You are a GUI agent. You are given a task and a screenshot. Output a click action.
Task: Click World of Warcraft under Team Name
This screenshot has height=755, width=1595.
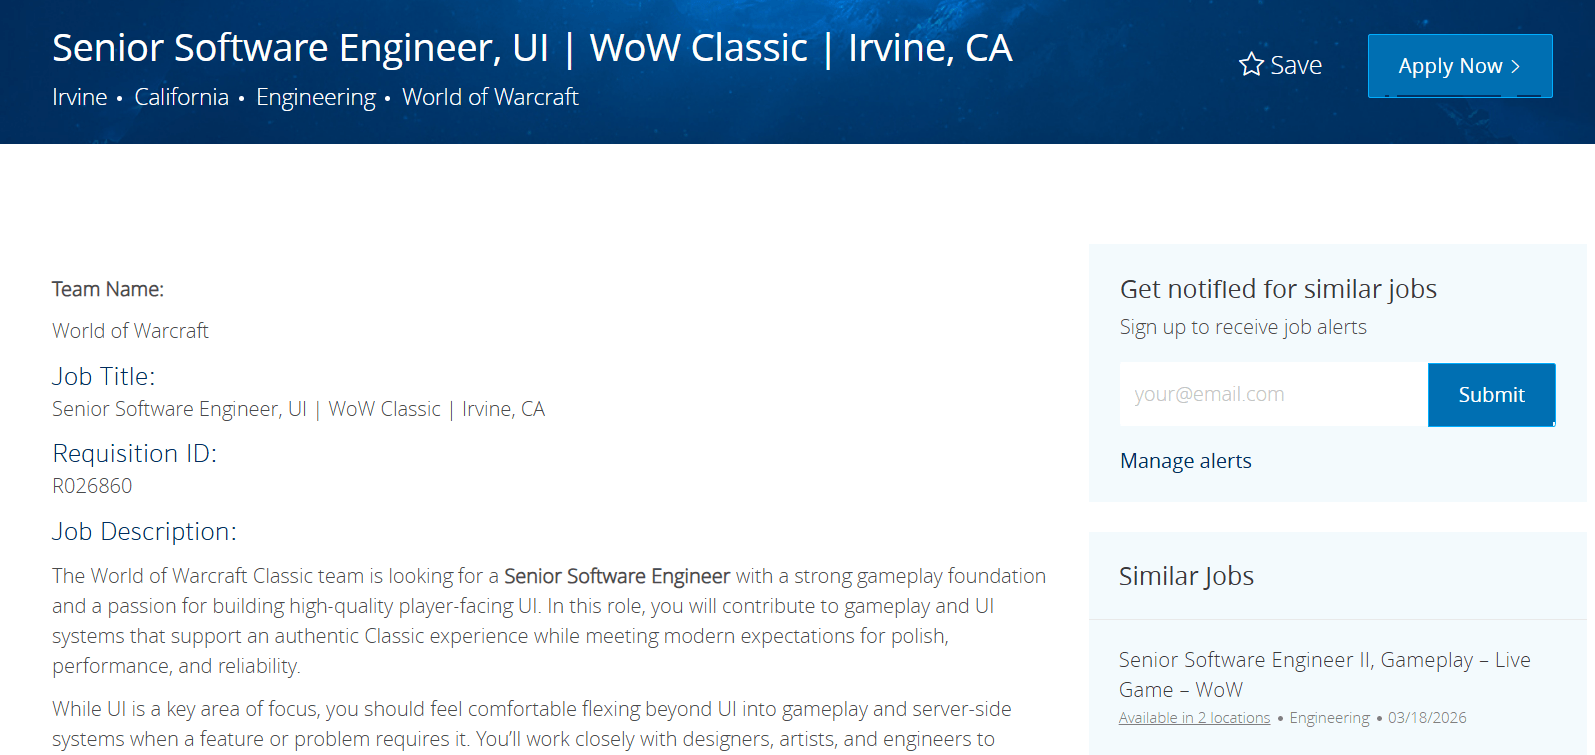[x=130, y=331]
